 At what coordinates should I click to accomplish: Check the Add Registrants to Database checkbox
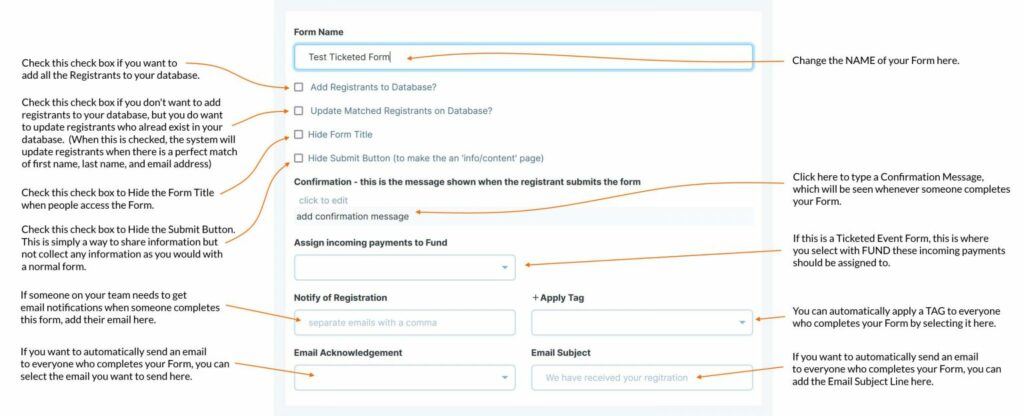pos(298,87)
